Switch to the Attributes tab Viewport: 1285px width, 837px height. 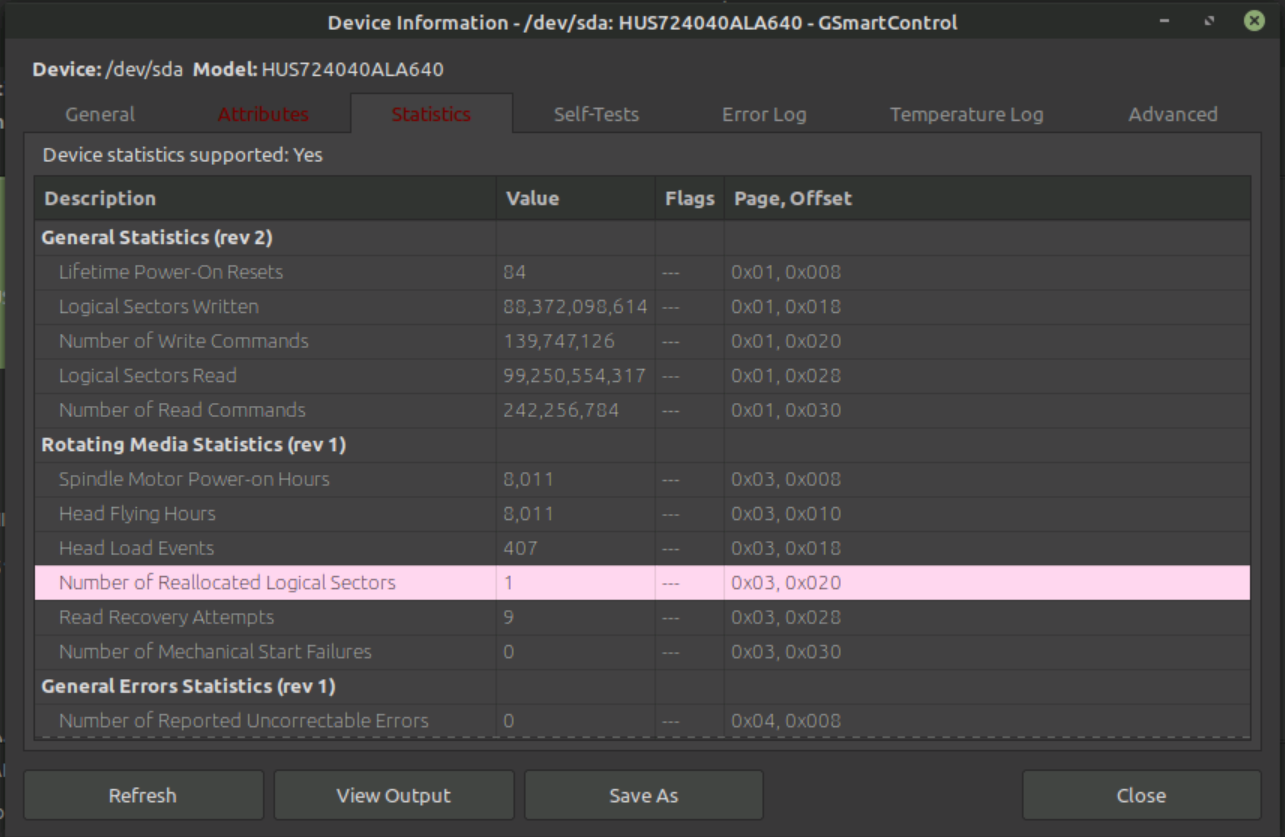tap(262, 113)
